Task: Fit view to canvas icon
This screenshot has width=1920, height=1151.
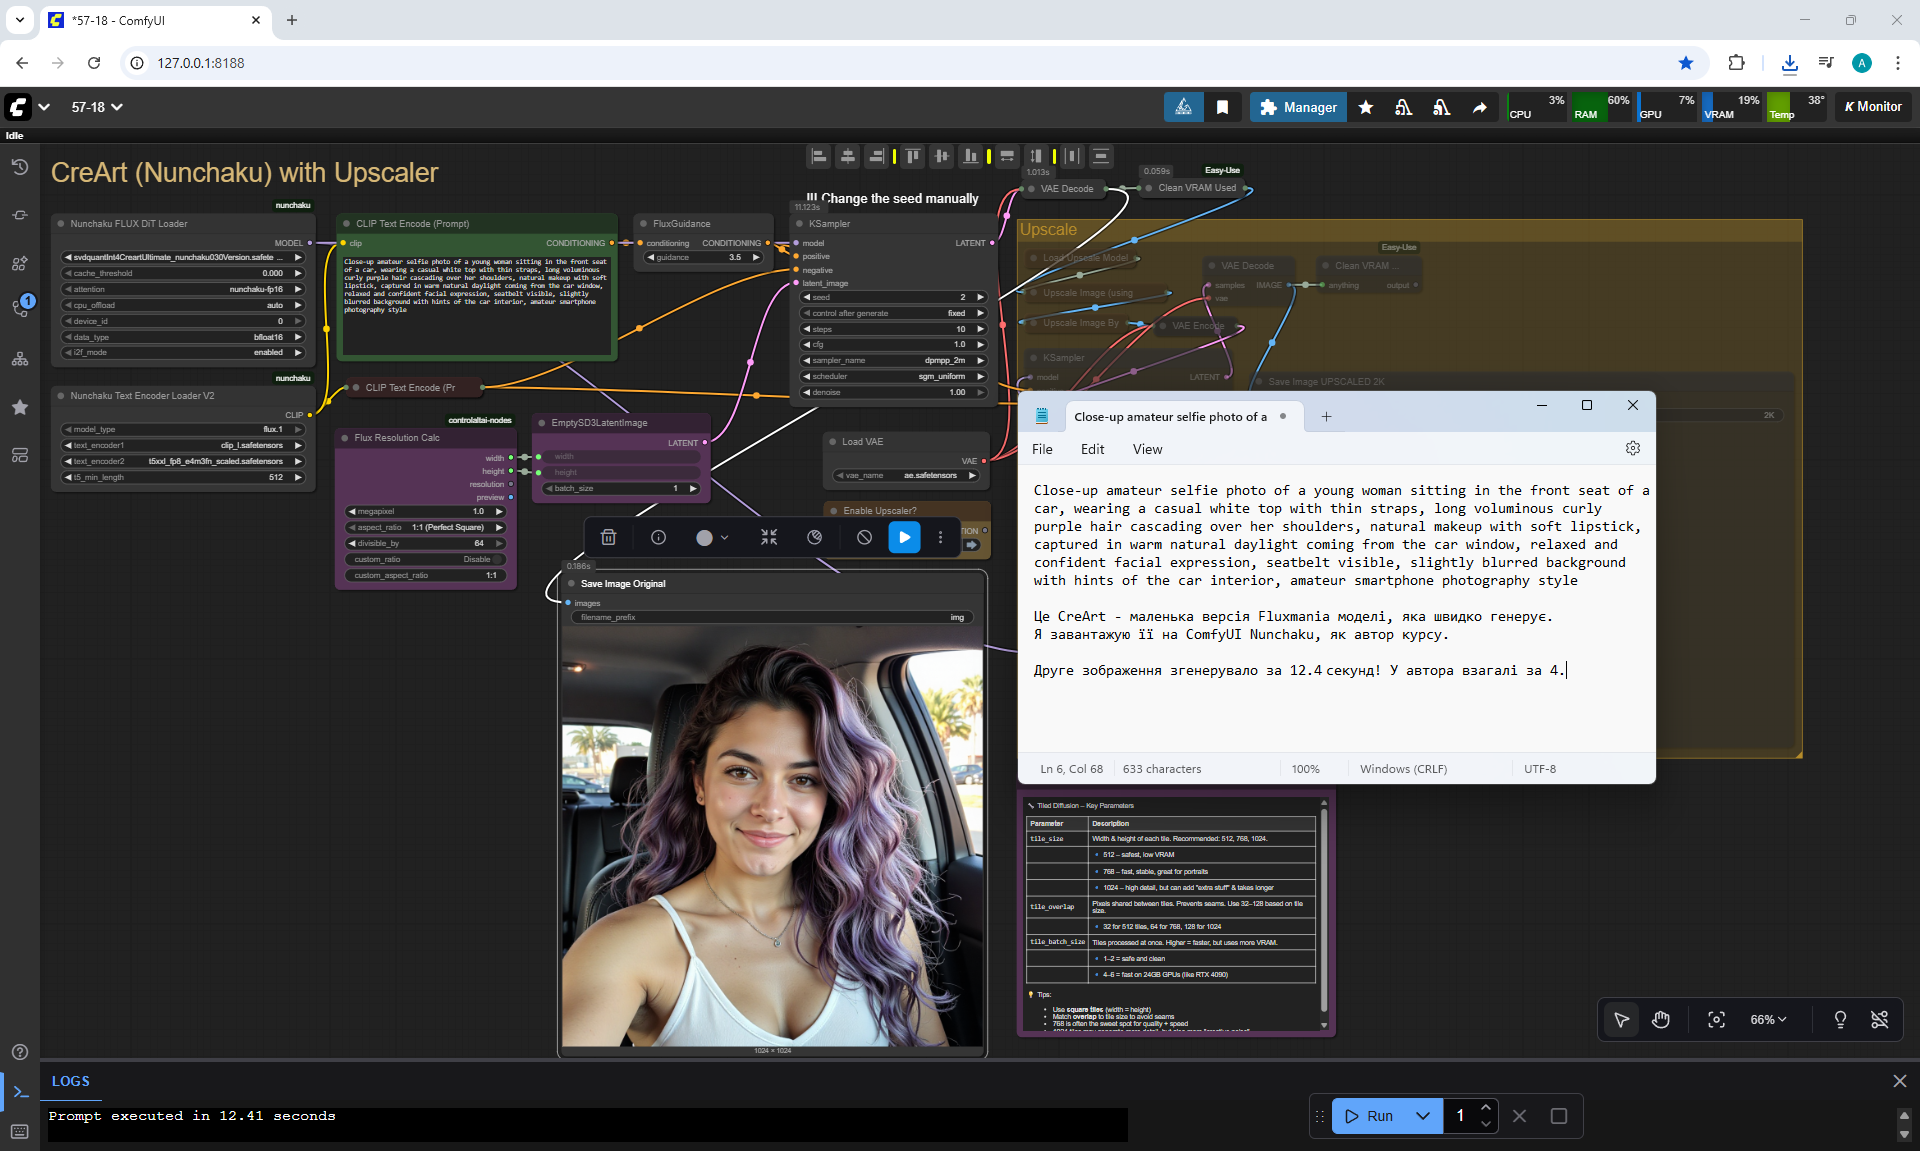Action: click(1716, 1020)
